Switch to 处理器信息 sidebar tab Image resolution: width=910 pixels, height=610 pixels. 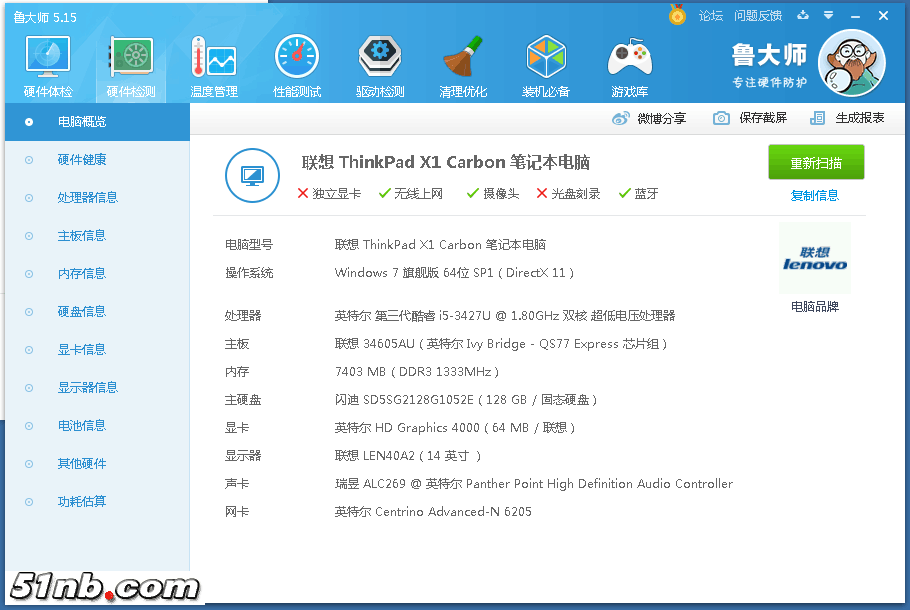coord(88,198)
